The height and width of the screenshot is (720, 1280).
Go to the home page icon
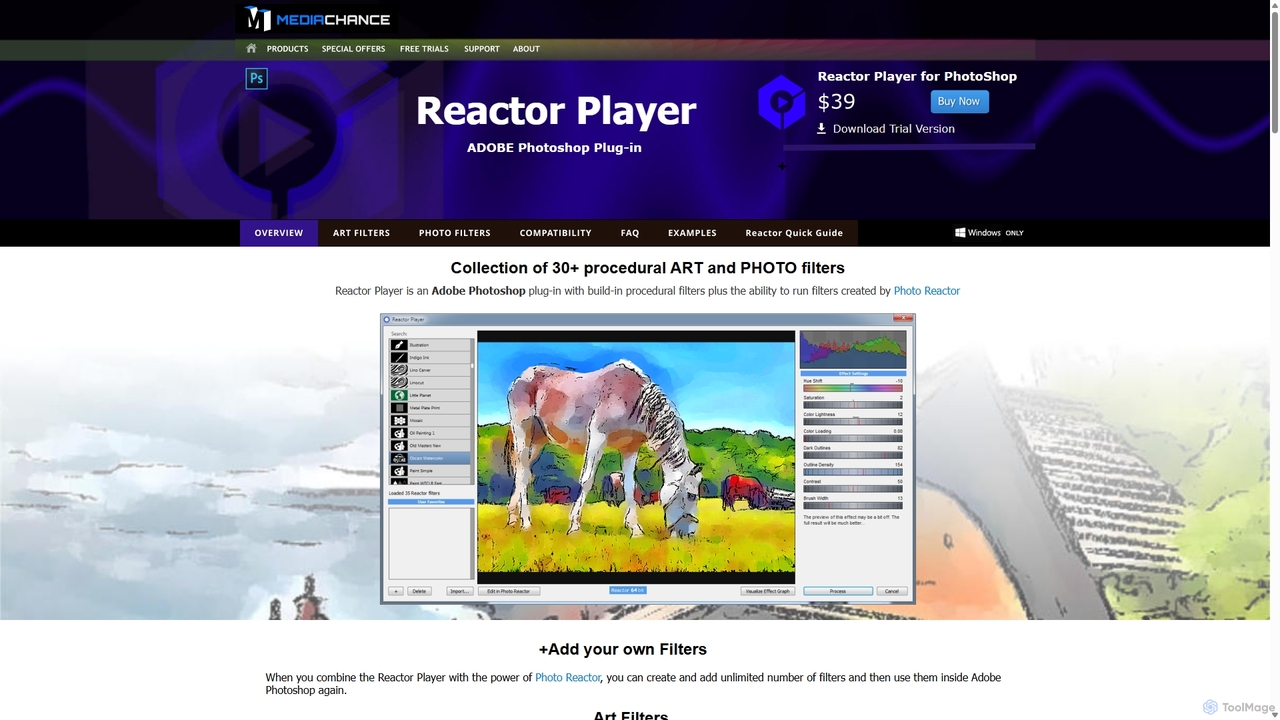tap(251, 48)
